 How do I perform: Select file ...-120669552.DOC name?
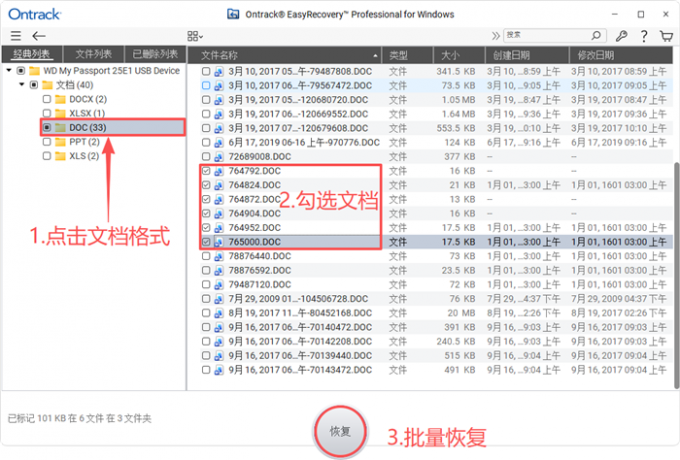298,114
